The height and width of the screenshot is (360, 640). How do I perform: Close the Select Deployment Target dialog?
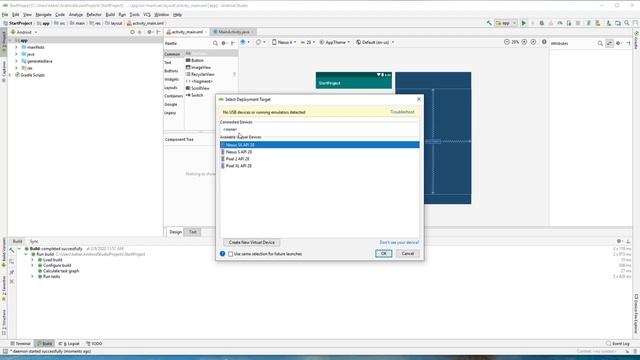coord(418,99)
